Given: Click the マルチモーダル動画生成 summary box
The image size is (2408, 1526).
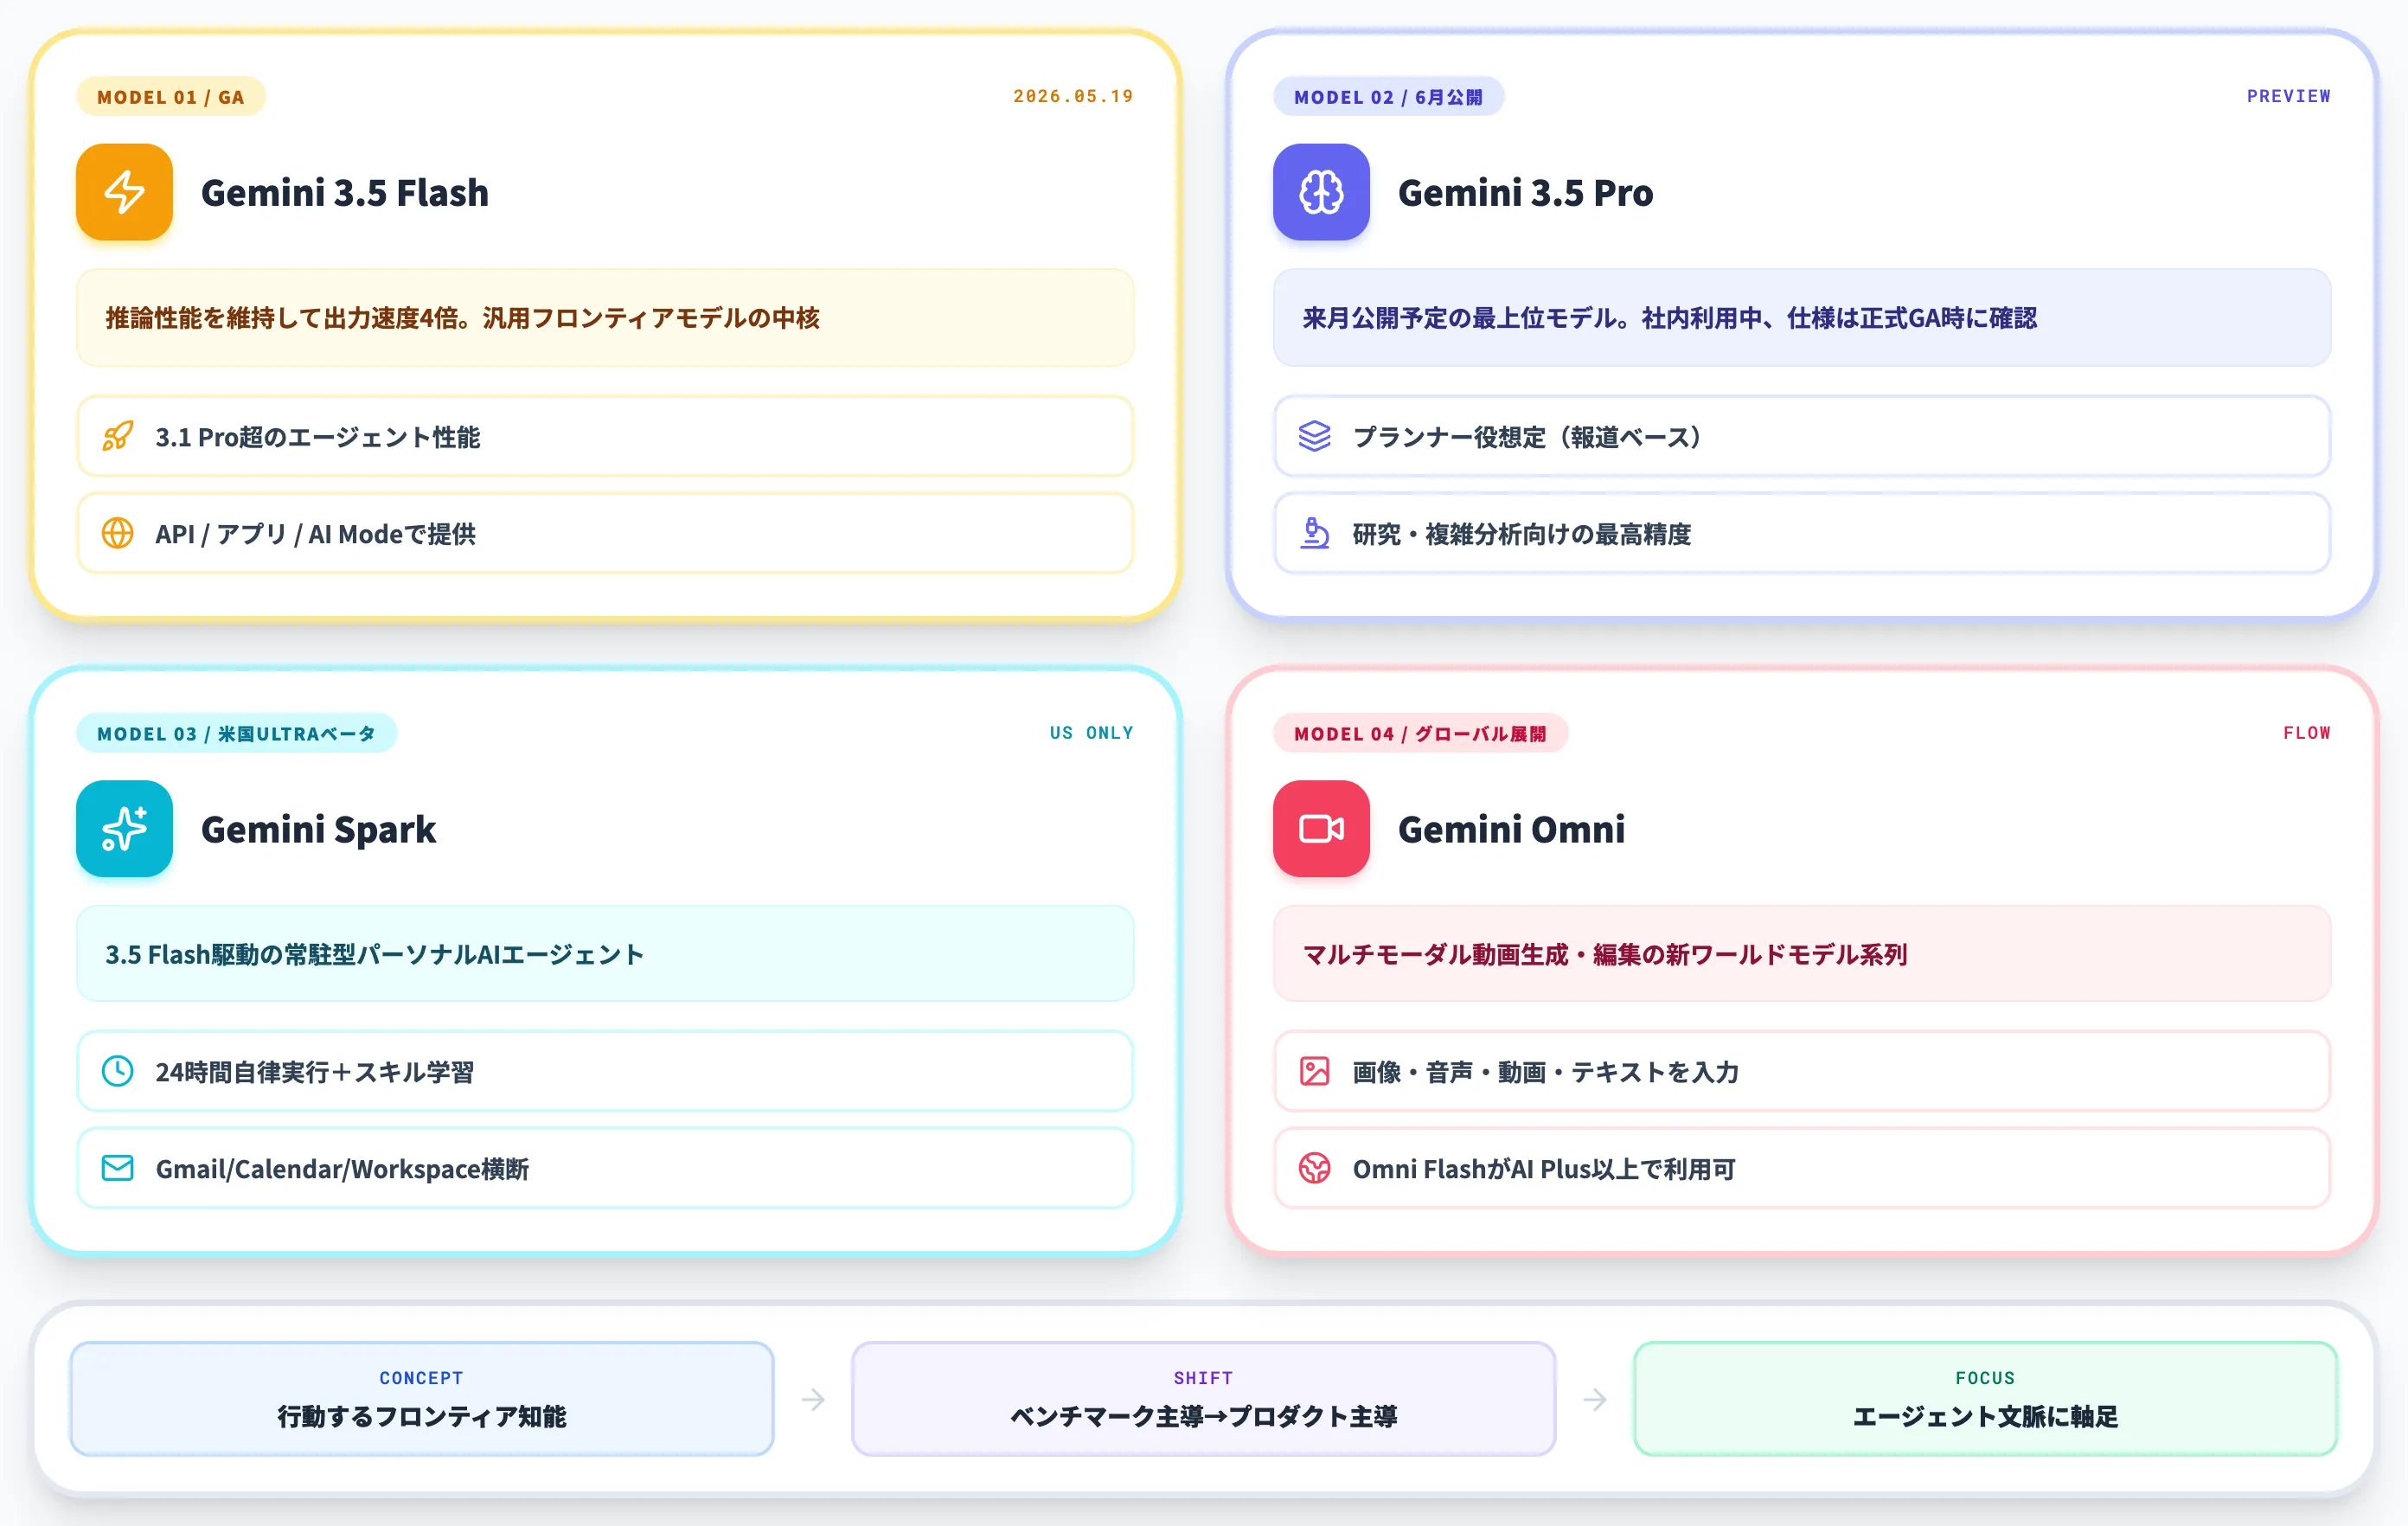Looking at the screenshot, I should pos(1802,954).
